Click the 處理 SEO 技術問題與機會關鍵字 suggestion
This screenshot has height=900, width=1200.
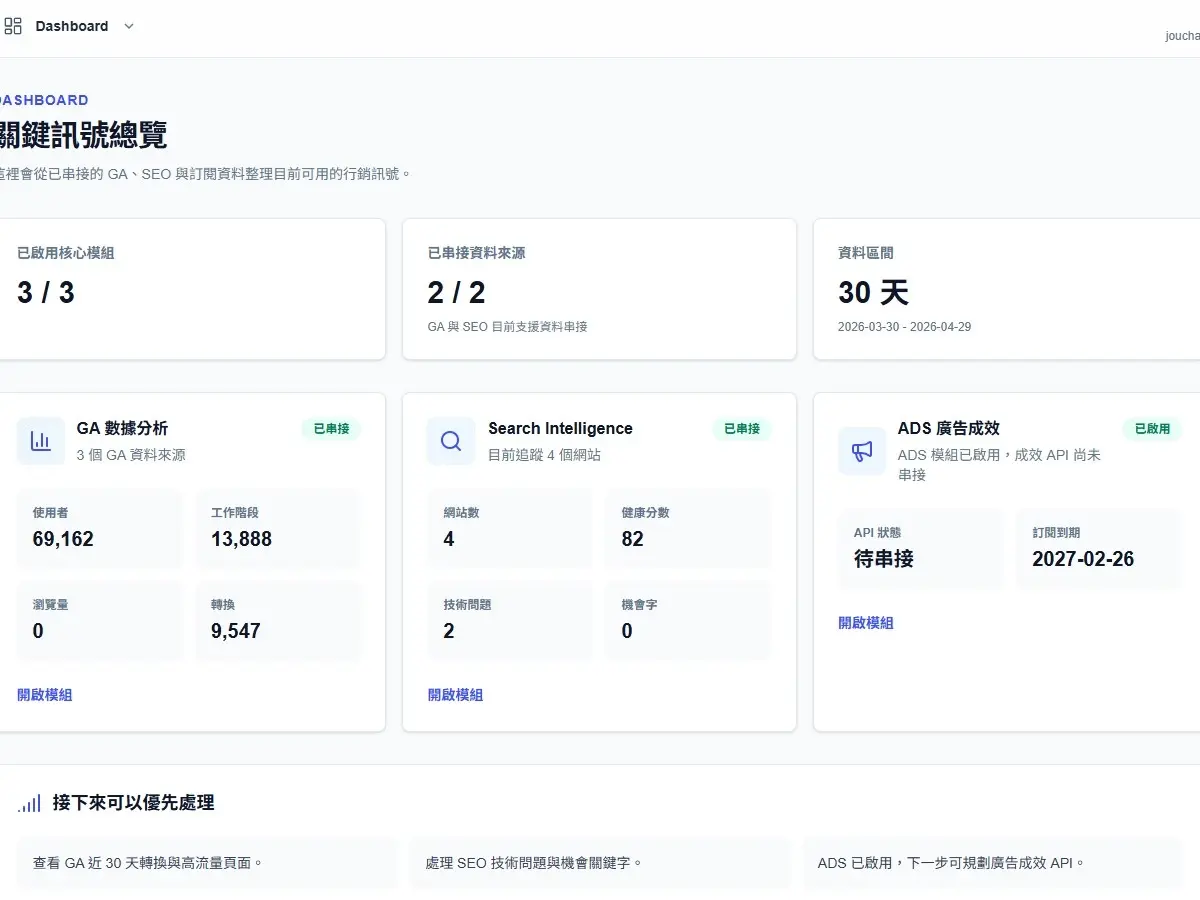point(599,862)
